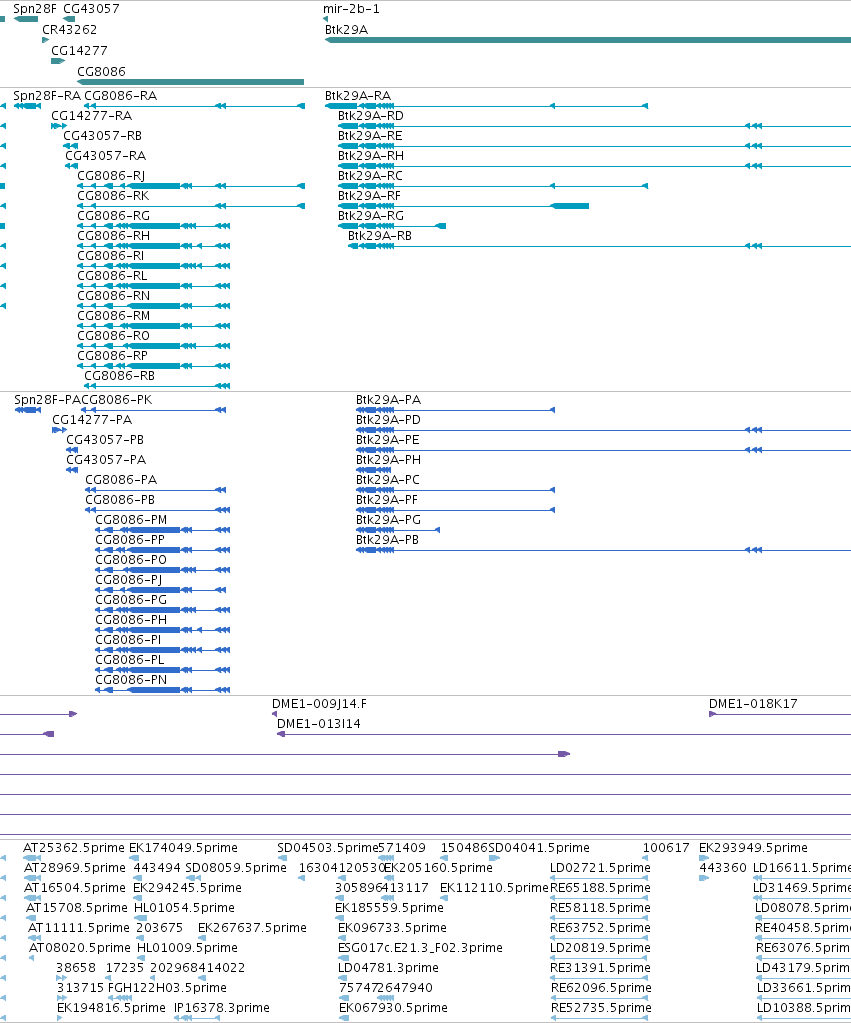This screenshot has height=1023, width=851.
Task: Open transcript CG8086-RH label
Action: point(114,236)
